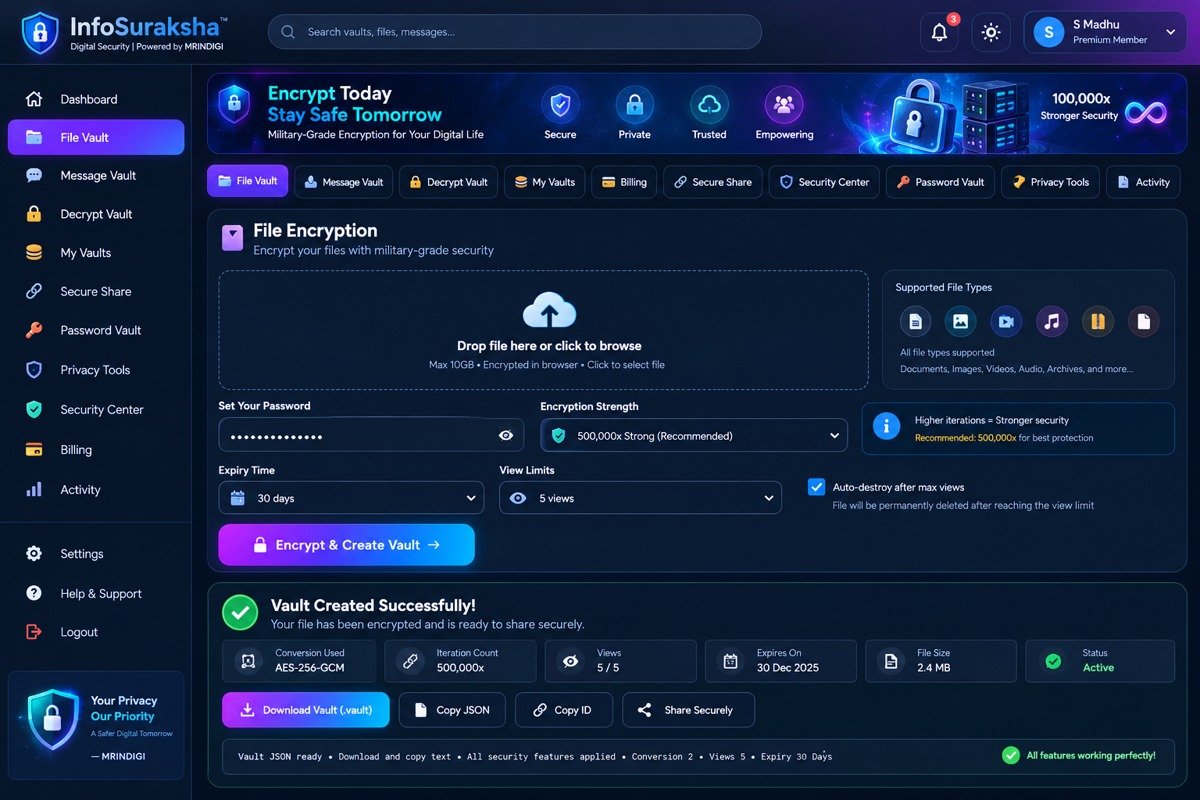The image size is (1200, 800).
Task: Open Settings in the sidebar
Action: [x=96, y=554]
